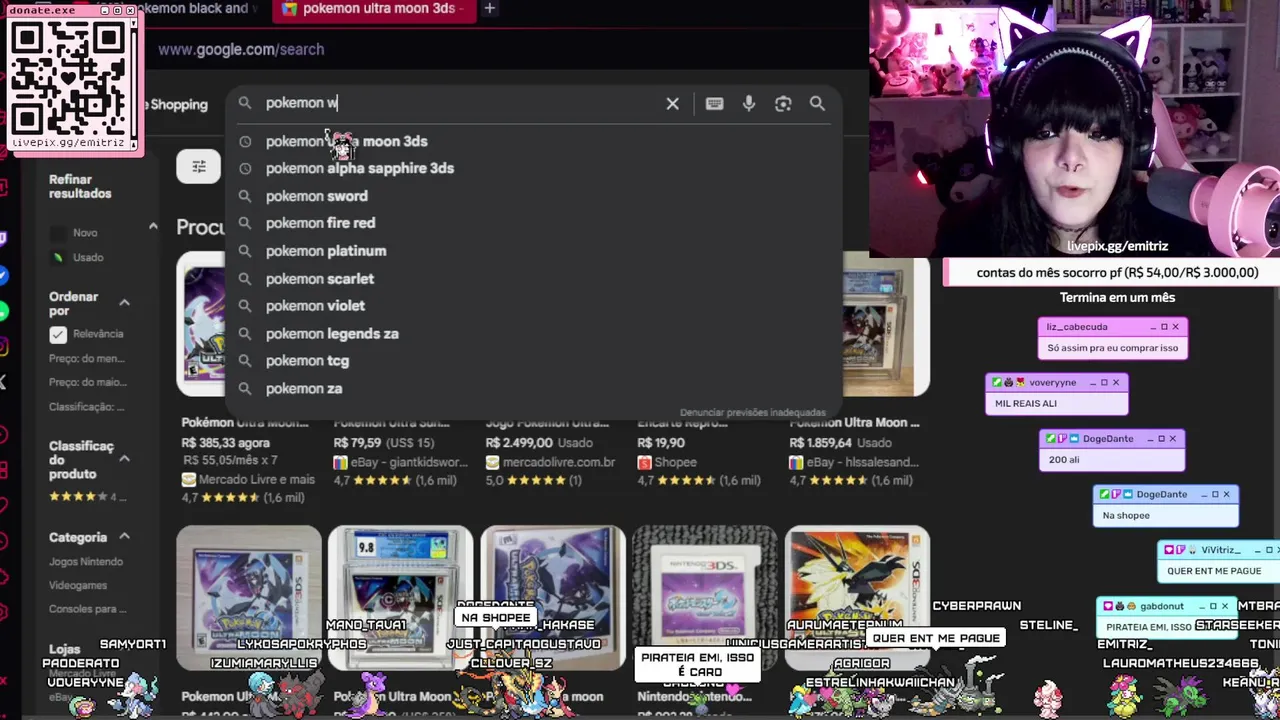Click search icon beside pokemon tcg suggestion
Viewport: 1280px width, 720px height.
245,361
